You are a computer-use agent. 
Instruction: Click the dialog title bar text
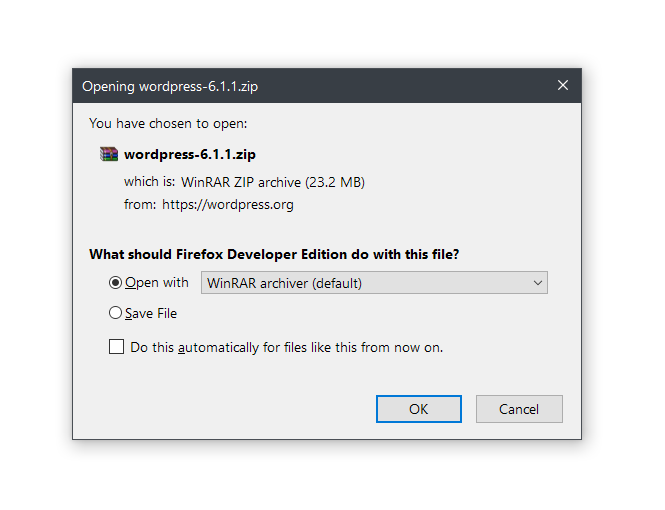click(170, 86)
